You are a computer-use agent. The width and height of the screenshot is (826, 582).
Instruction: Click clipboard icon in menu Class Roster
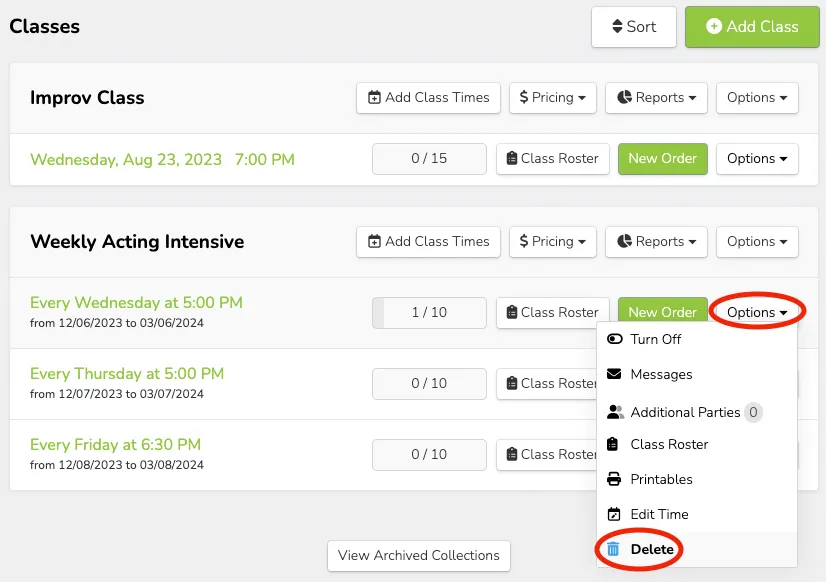pos(613,444)
